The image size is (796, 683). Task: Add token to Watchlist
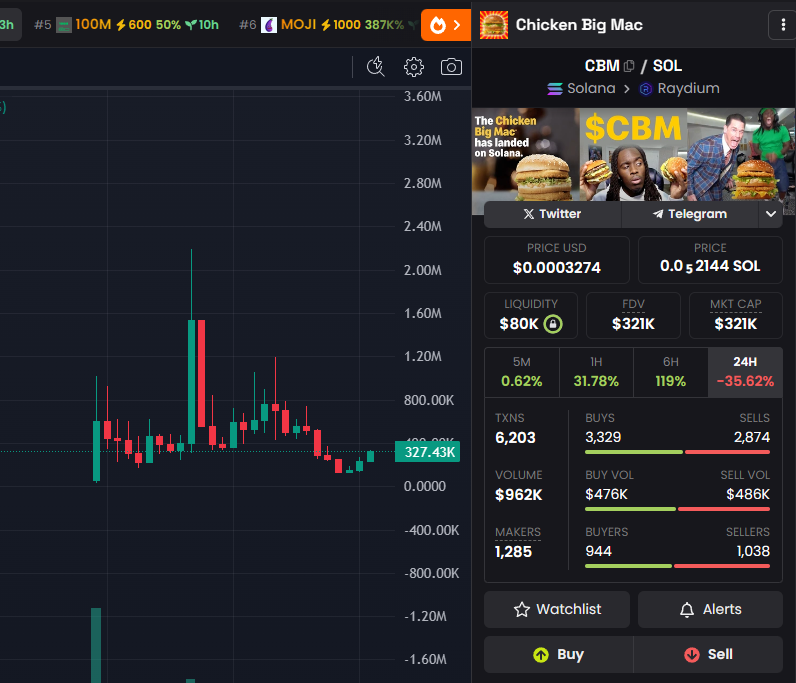pos(557,609)
